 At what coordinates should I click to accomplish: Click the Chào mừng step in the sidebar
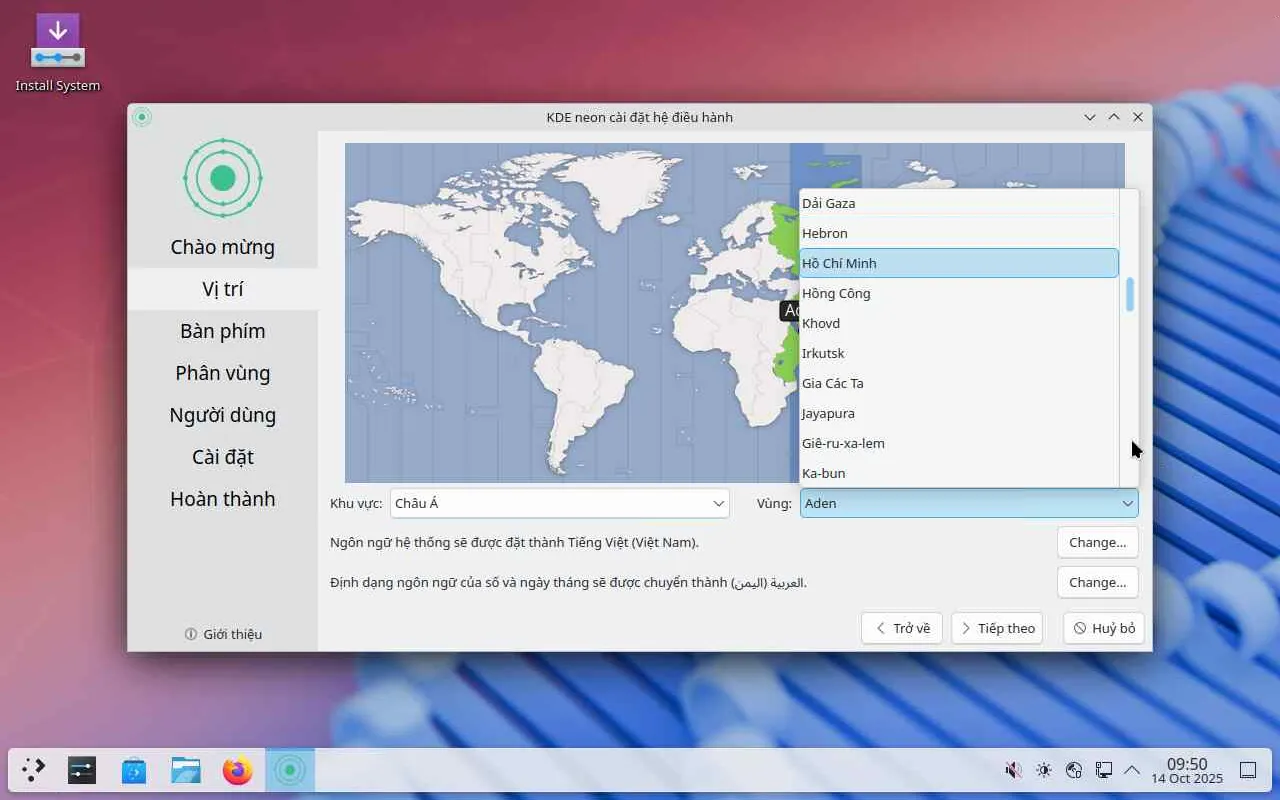pos(223,247)
